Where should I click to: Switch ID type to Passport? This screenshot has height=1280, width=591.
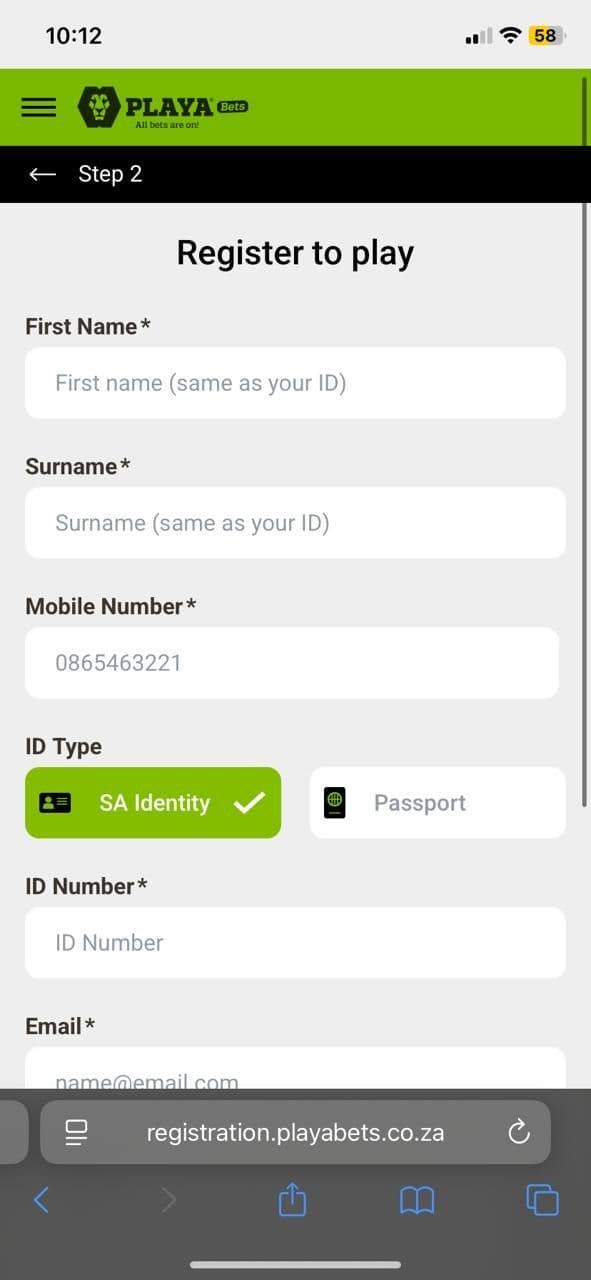click(437, 802)
